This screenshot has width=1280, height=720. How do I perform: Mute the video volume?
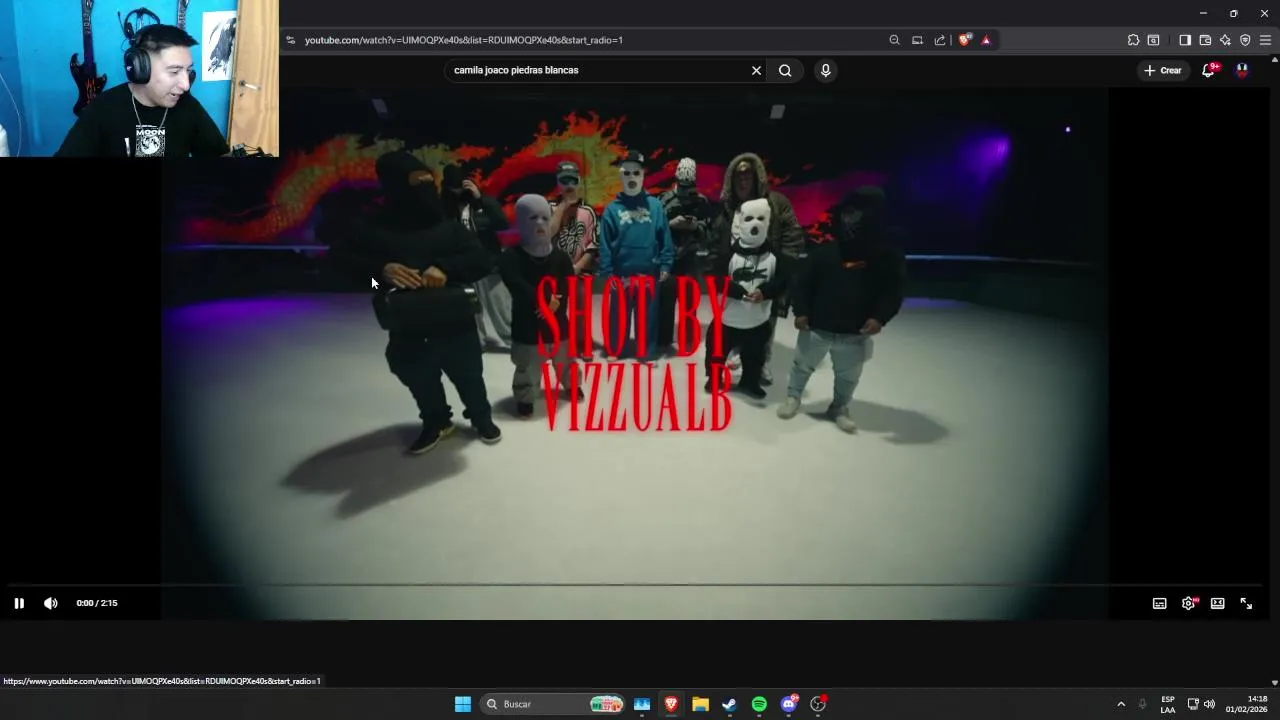point(51,603)
